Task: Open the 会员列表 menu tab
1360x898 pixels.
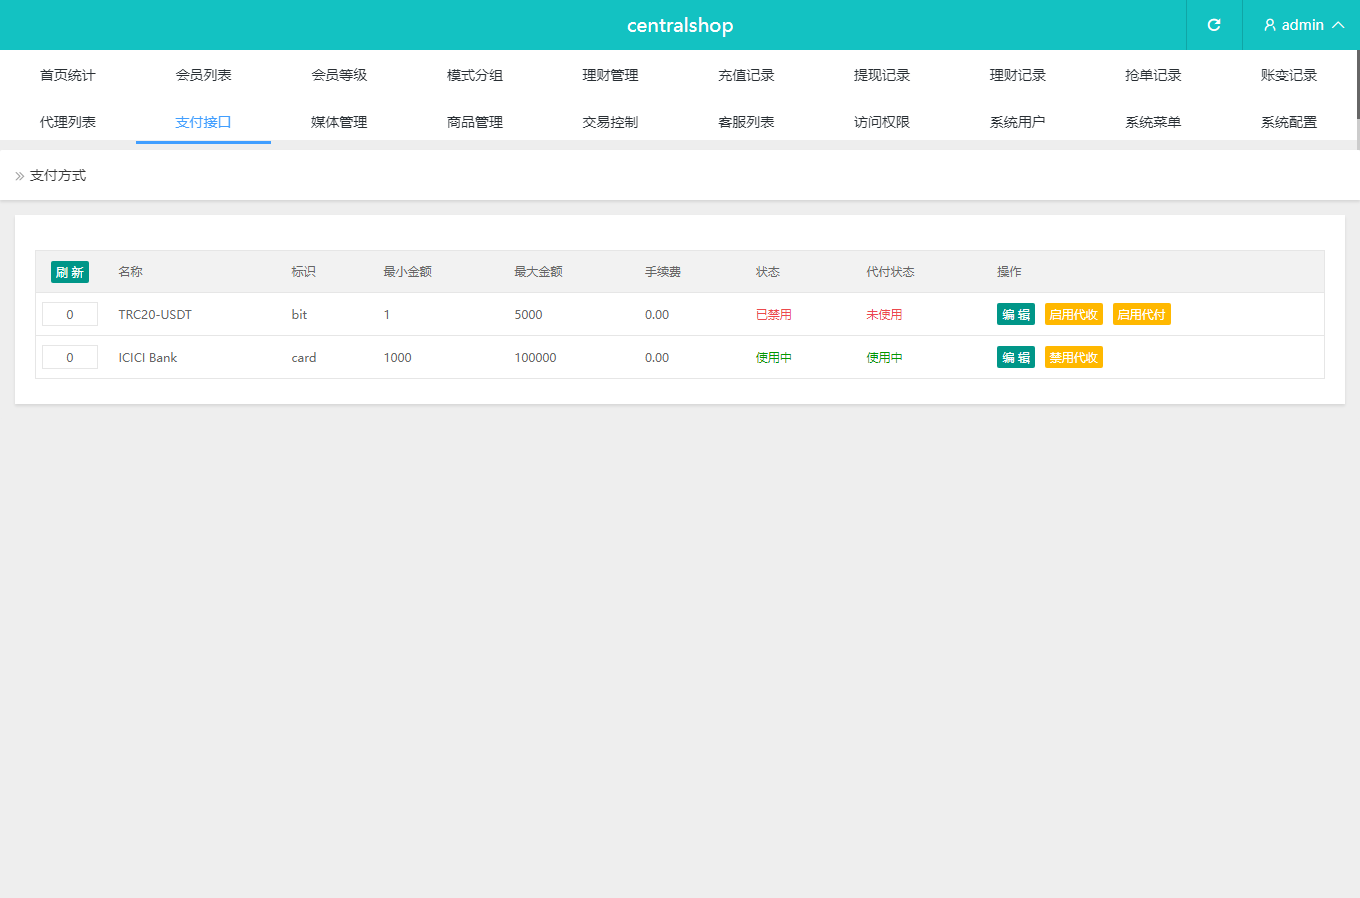Action: tap(203, 75)
